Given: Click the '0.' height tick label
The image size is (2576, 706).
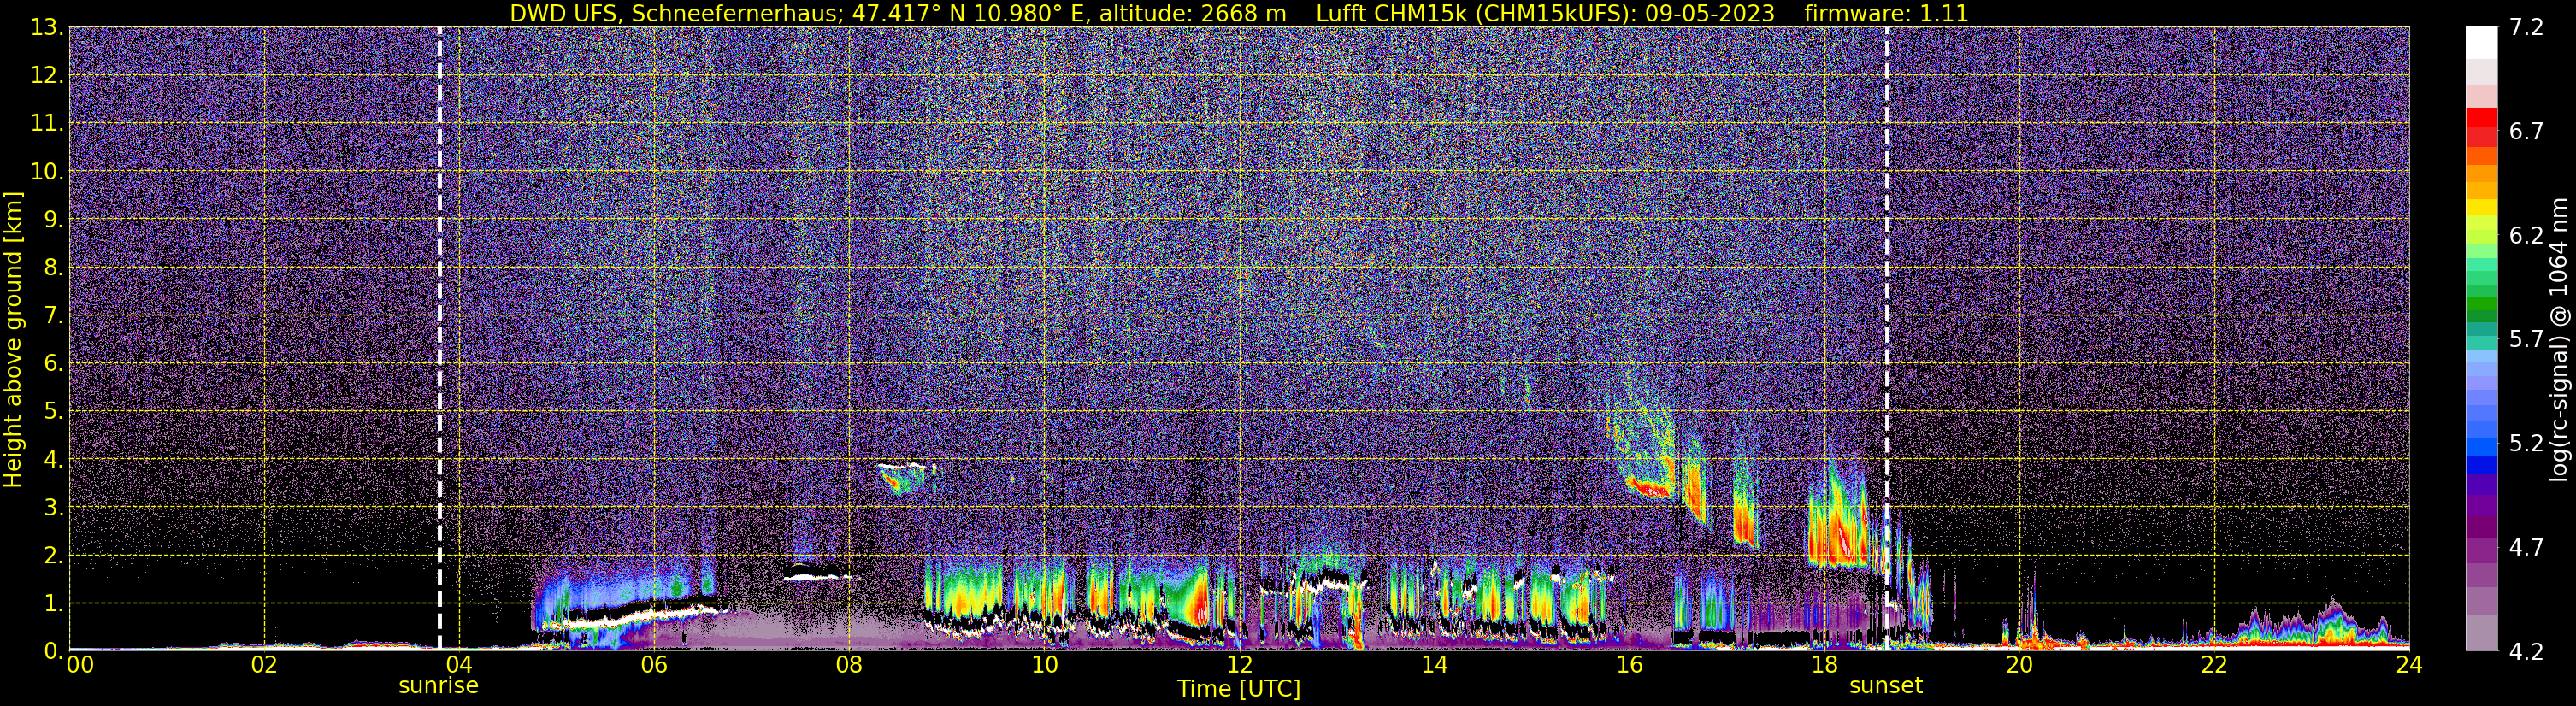Looking at the screenshot, I should tap(52, 651).
